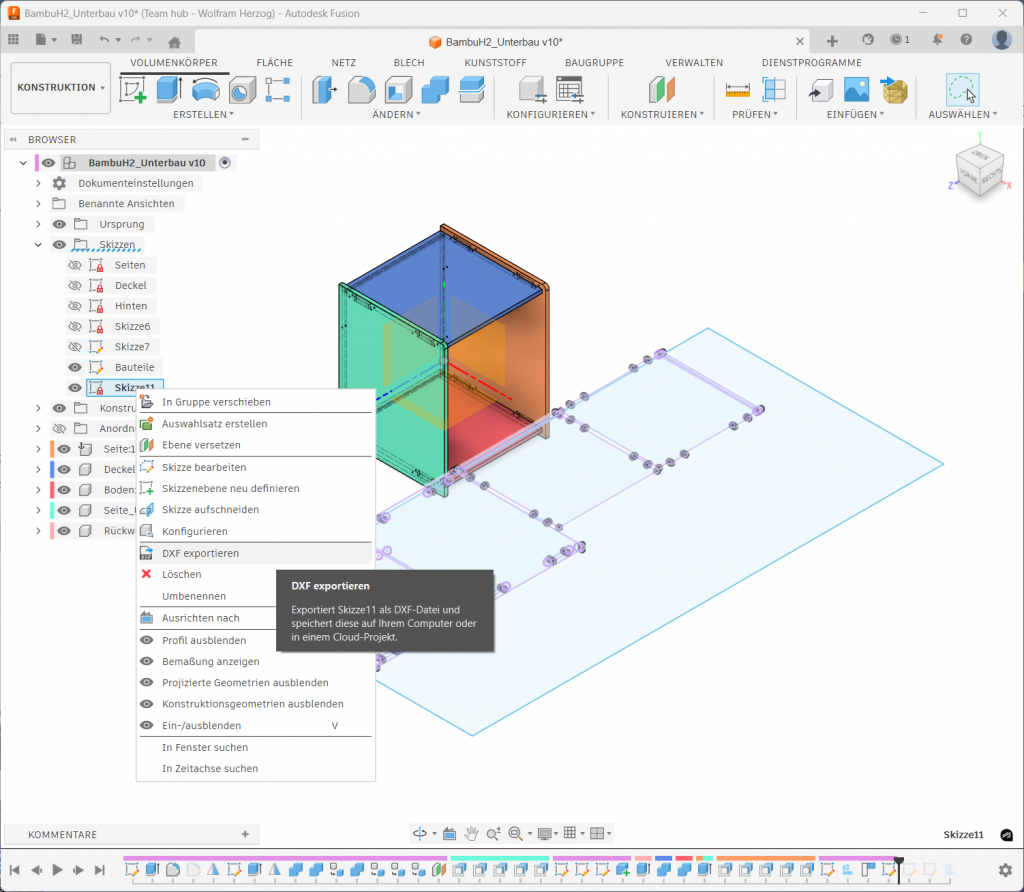Click the Revolve tool icon

click(x=205, y=91)
